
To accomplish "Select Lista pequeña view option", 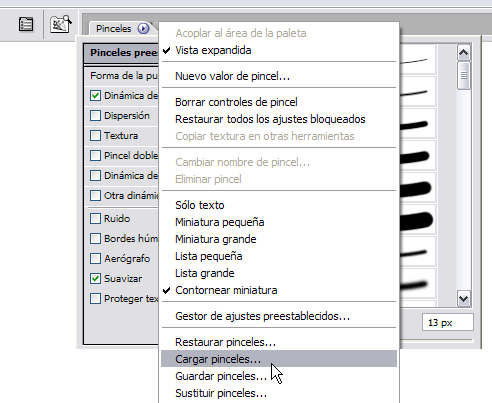I will click(279, 256).
